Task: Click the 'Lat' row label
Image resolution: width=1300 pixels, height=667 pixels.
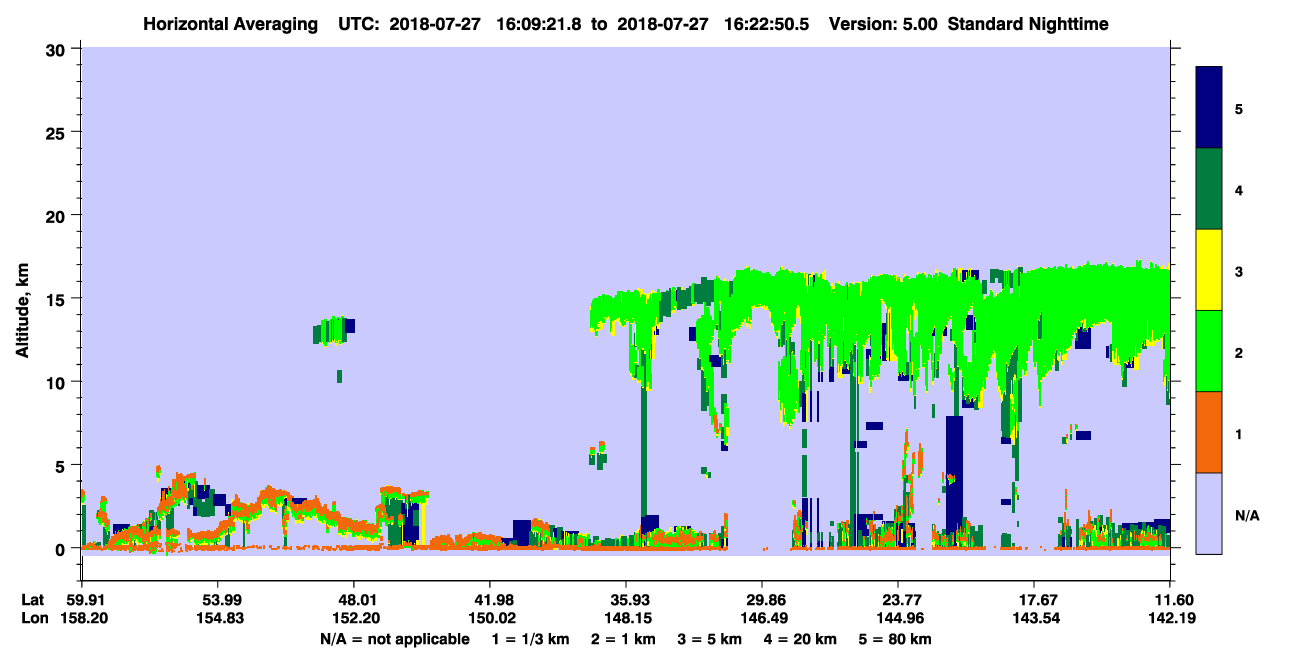Action: [x=32, y=599]
